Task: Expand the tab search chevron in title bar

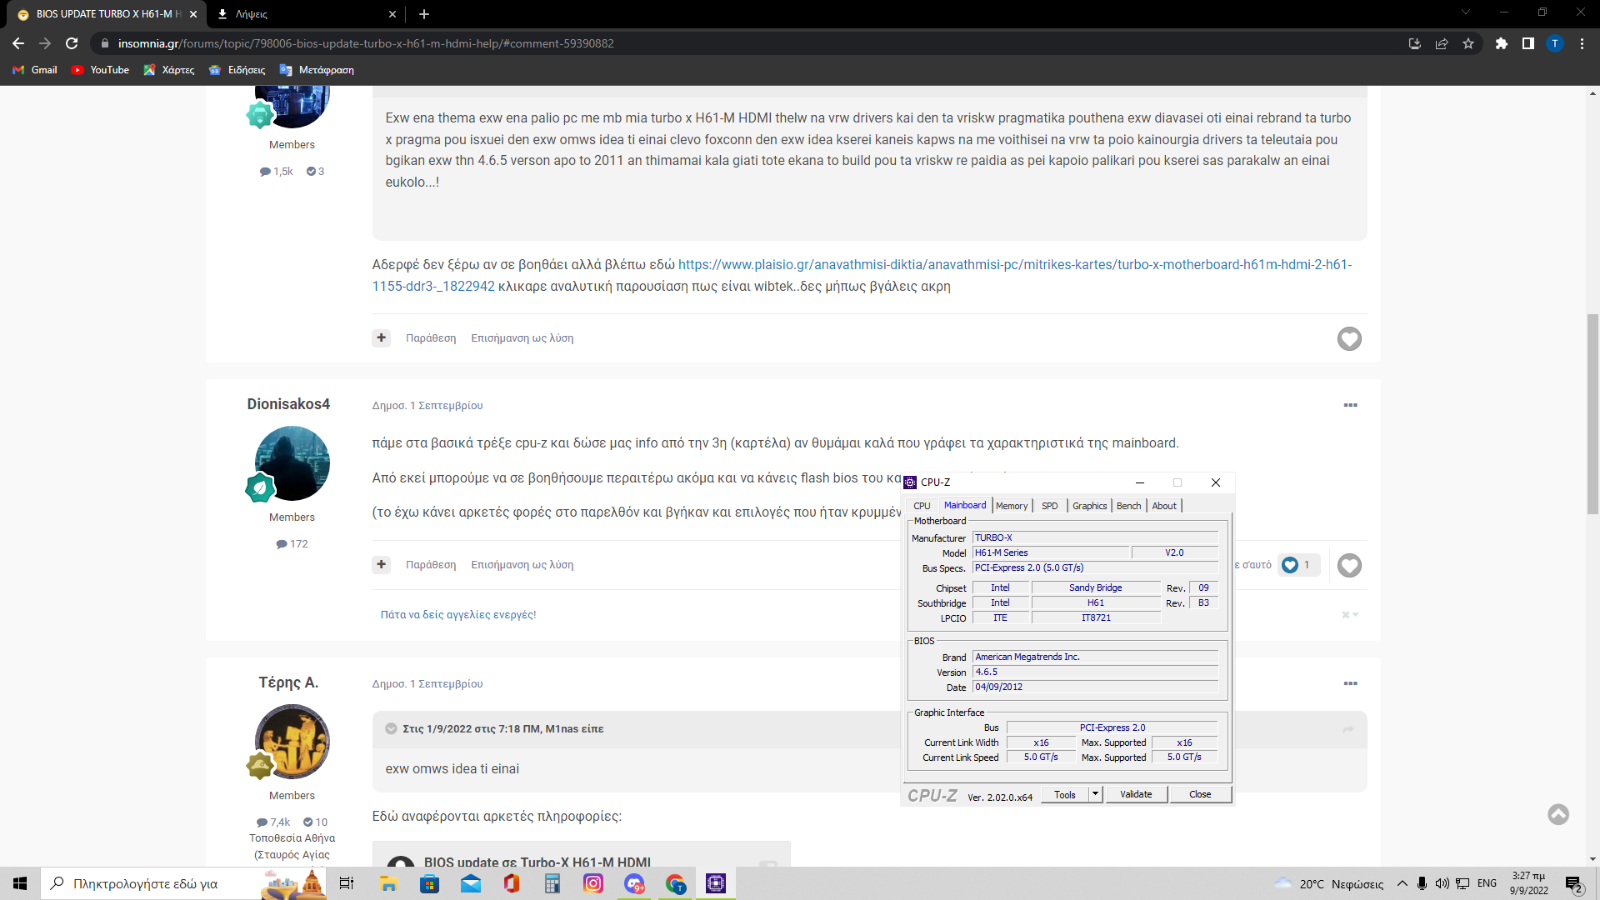Action: [x=1465, y=13]
